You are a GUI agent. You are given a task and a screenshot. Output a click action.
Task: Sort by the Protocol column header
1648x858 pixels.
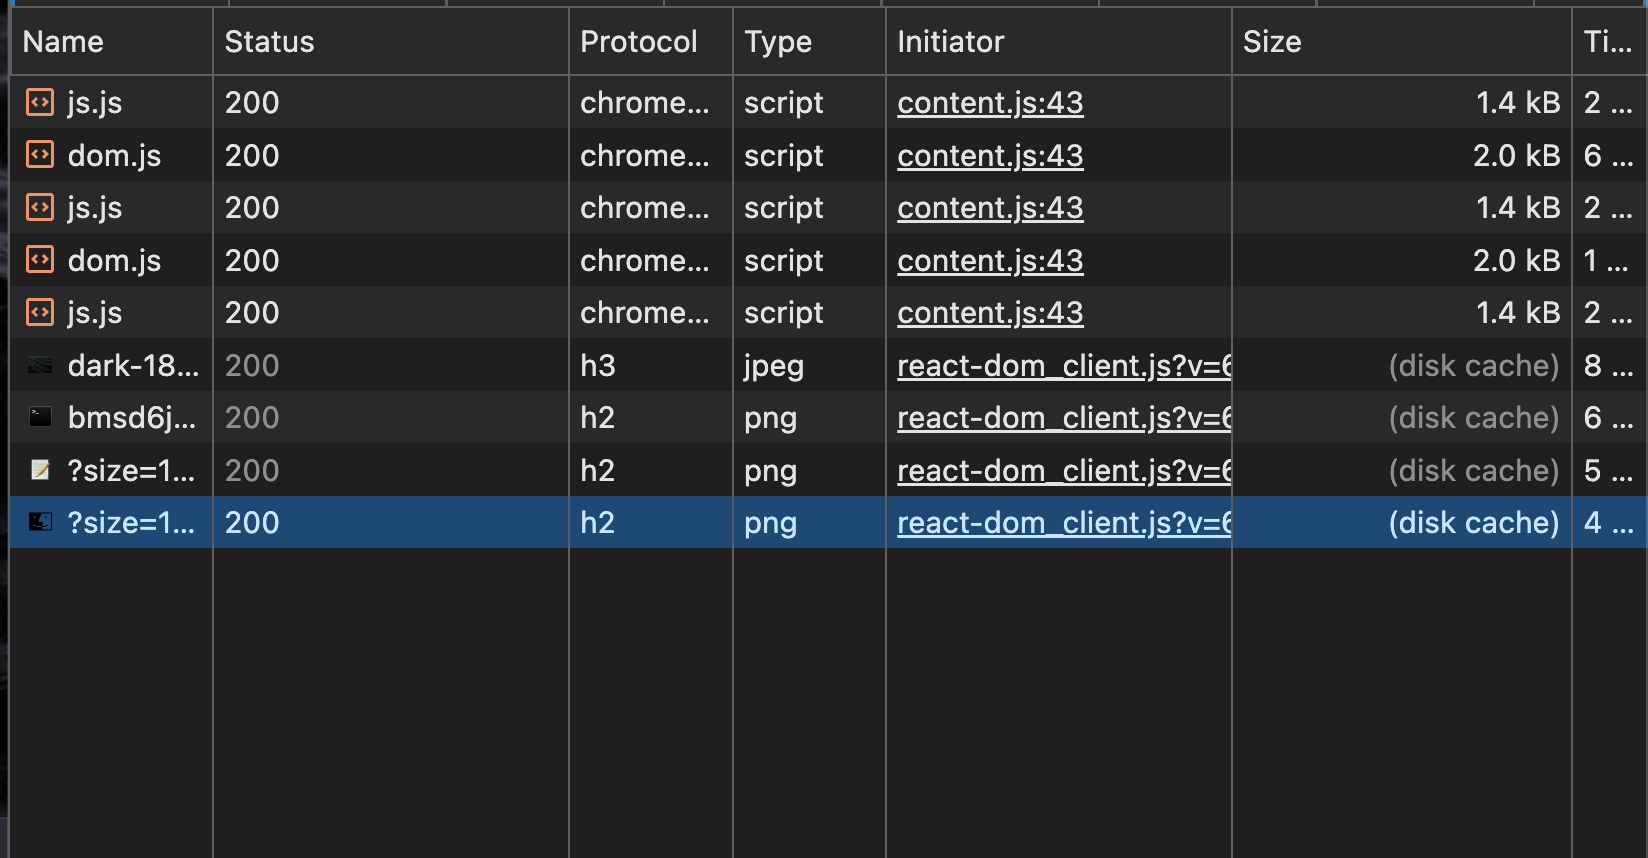[639, 42]
